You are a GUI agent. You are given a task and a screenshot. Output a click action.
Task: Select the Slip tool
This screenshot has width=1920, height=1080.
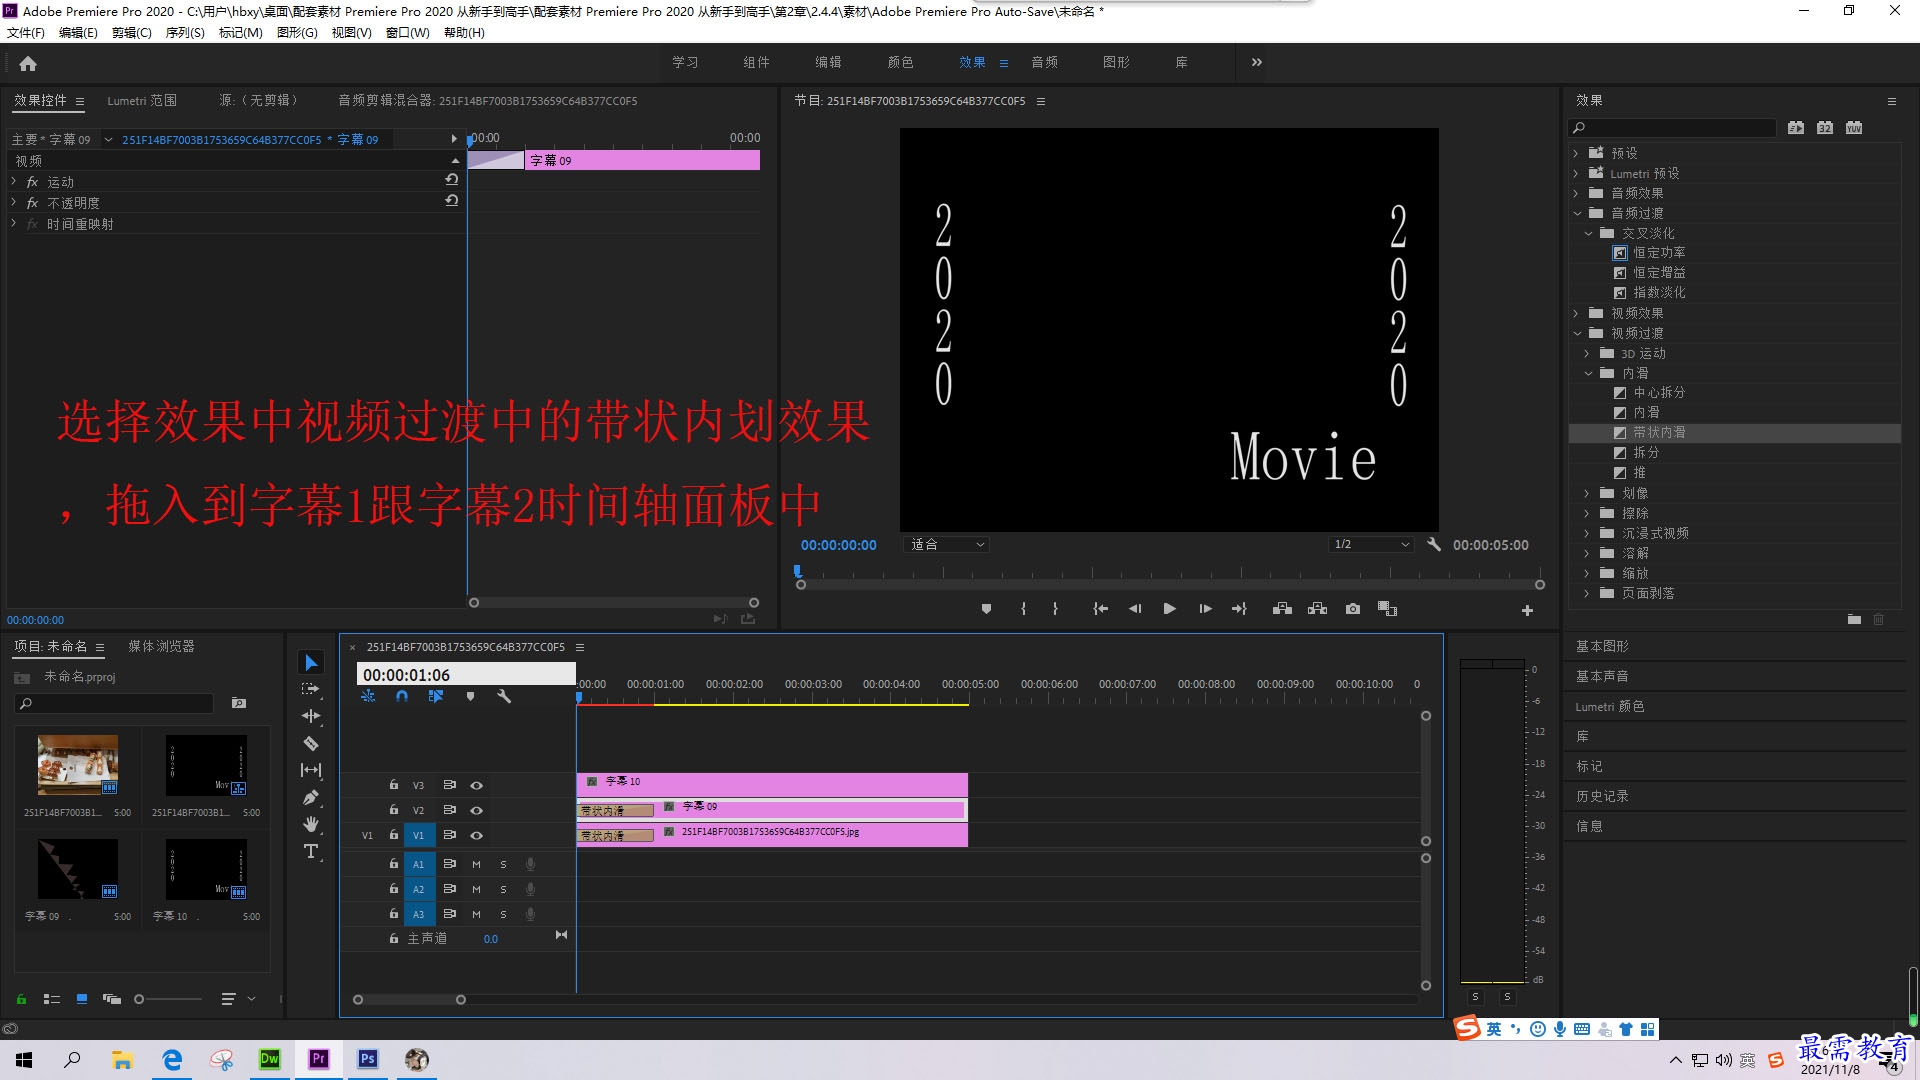click(x=311, y=770)
